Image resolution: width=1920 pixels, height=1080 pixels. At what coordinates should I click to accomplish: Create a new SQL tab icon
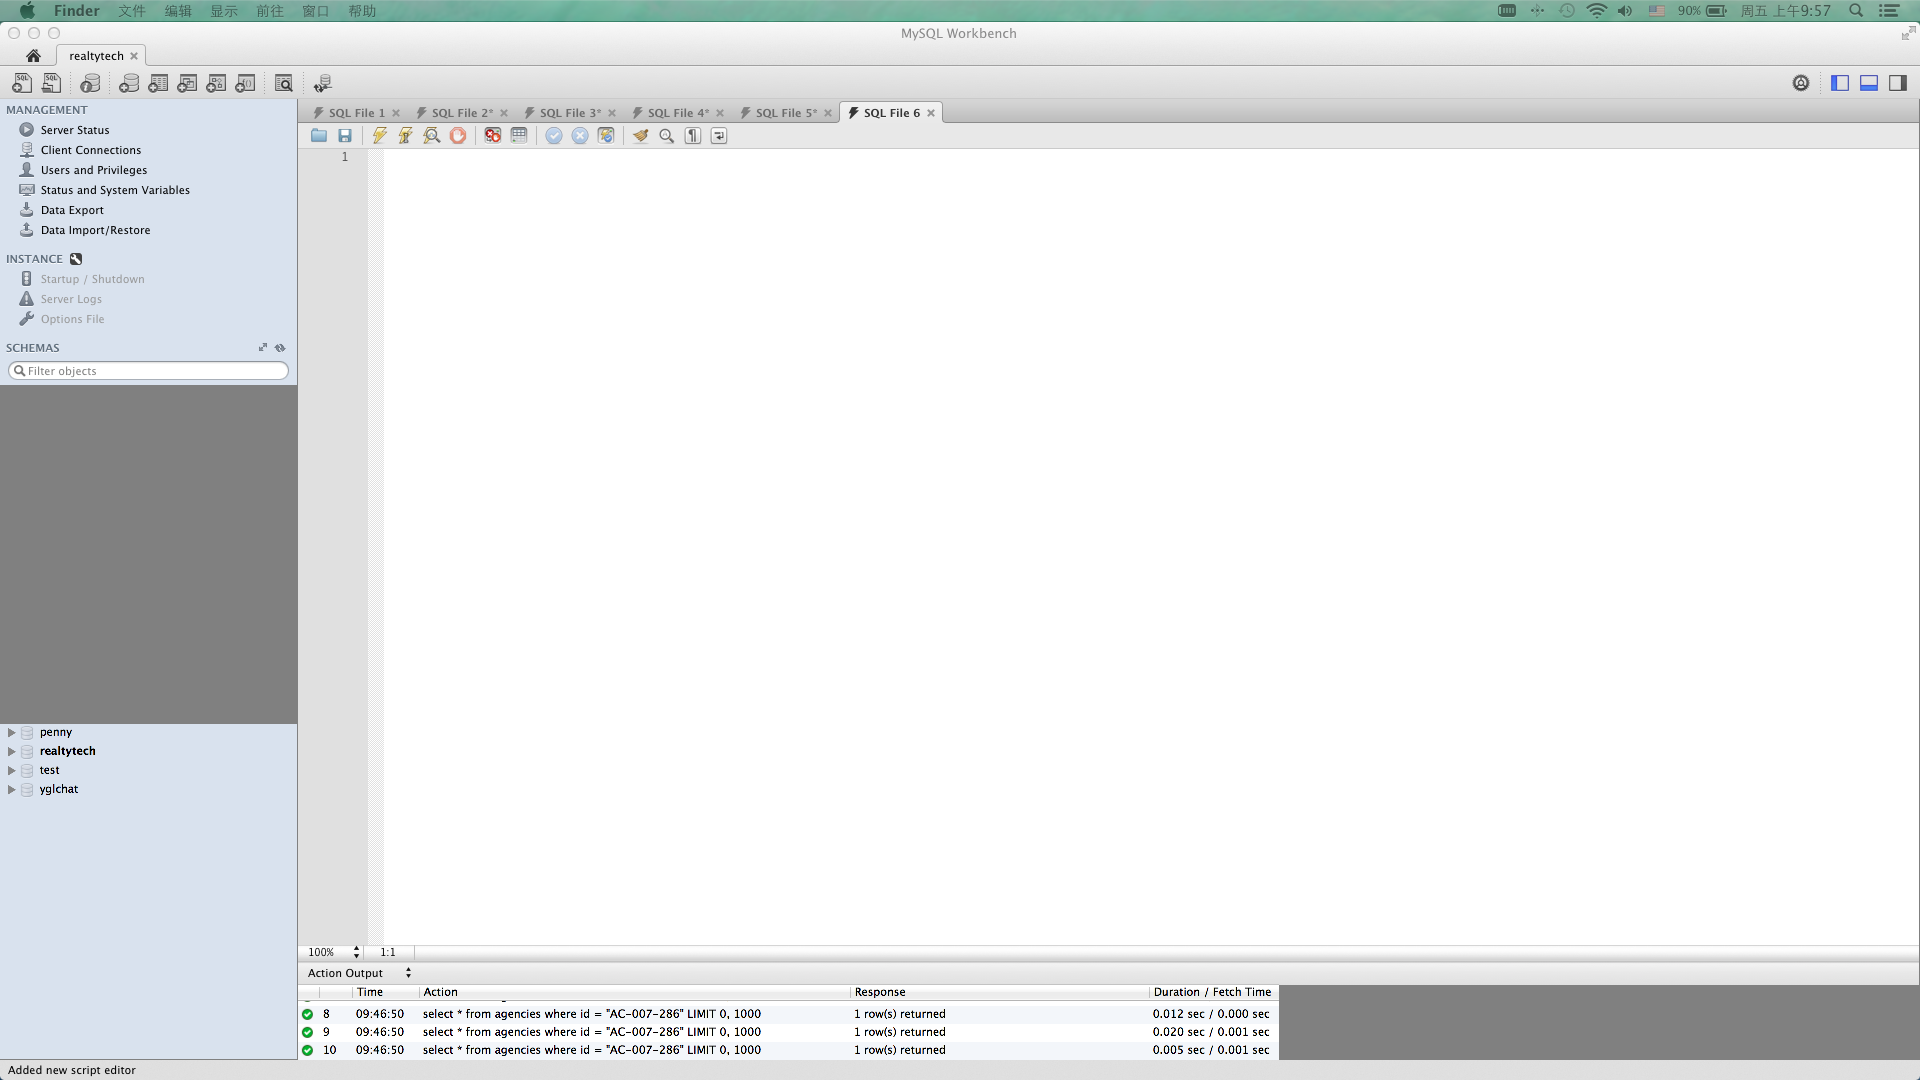pyautogui.click(x=21, y=83)
